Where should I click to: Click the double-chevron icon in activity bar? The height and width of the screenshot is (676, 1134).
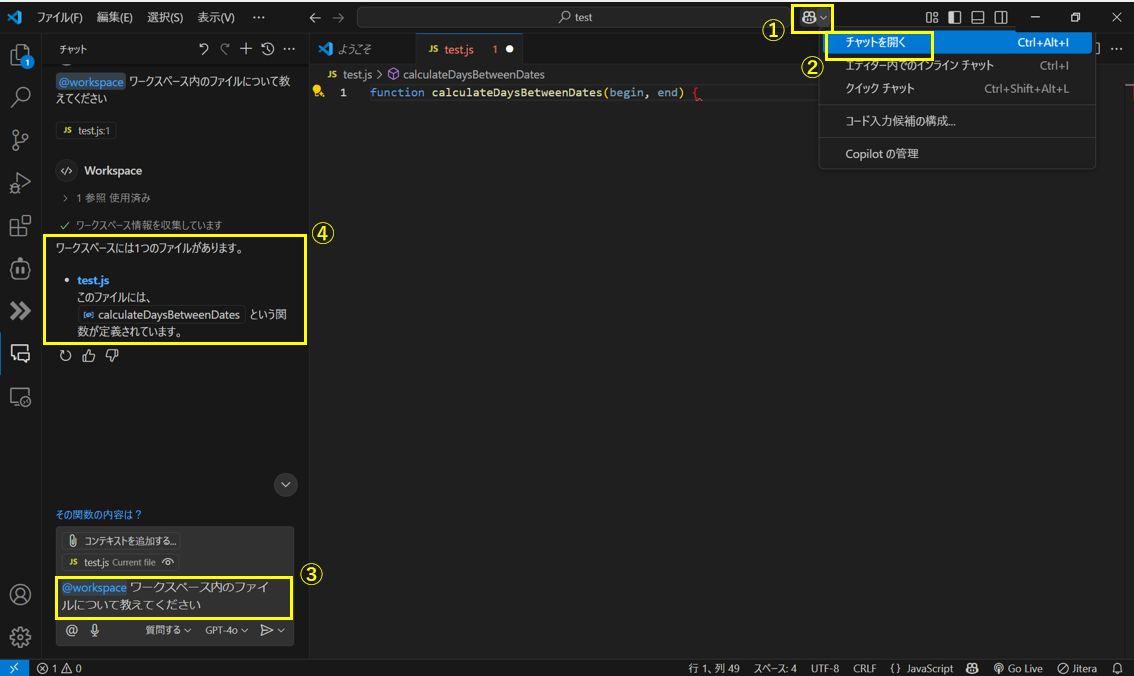coord(20,311)
